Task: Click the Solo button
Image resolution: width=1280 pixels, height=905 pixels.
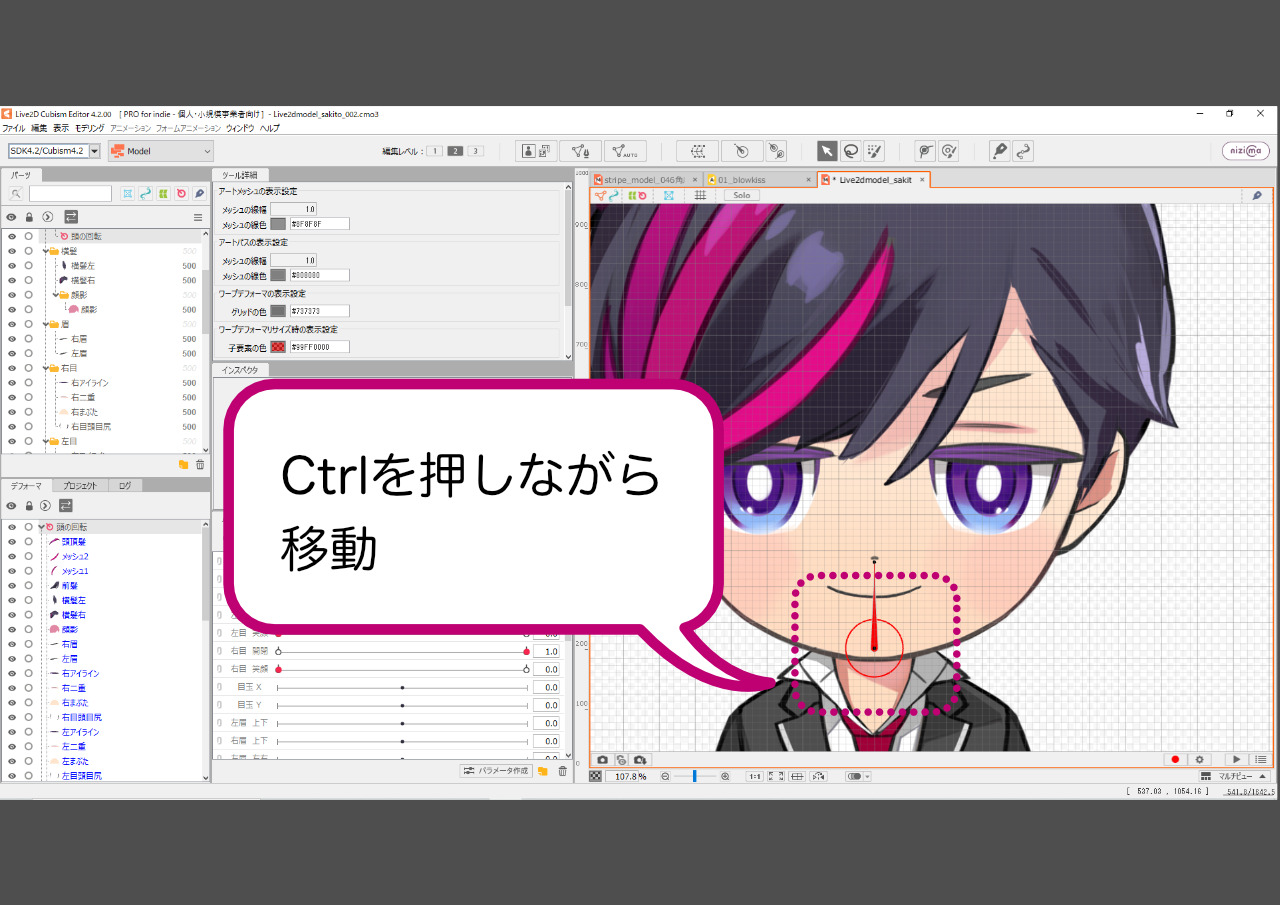Action: pos(741,195)
